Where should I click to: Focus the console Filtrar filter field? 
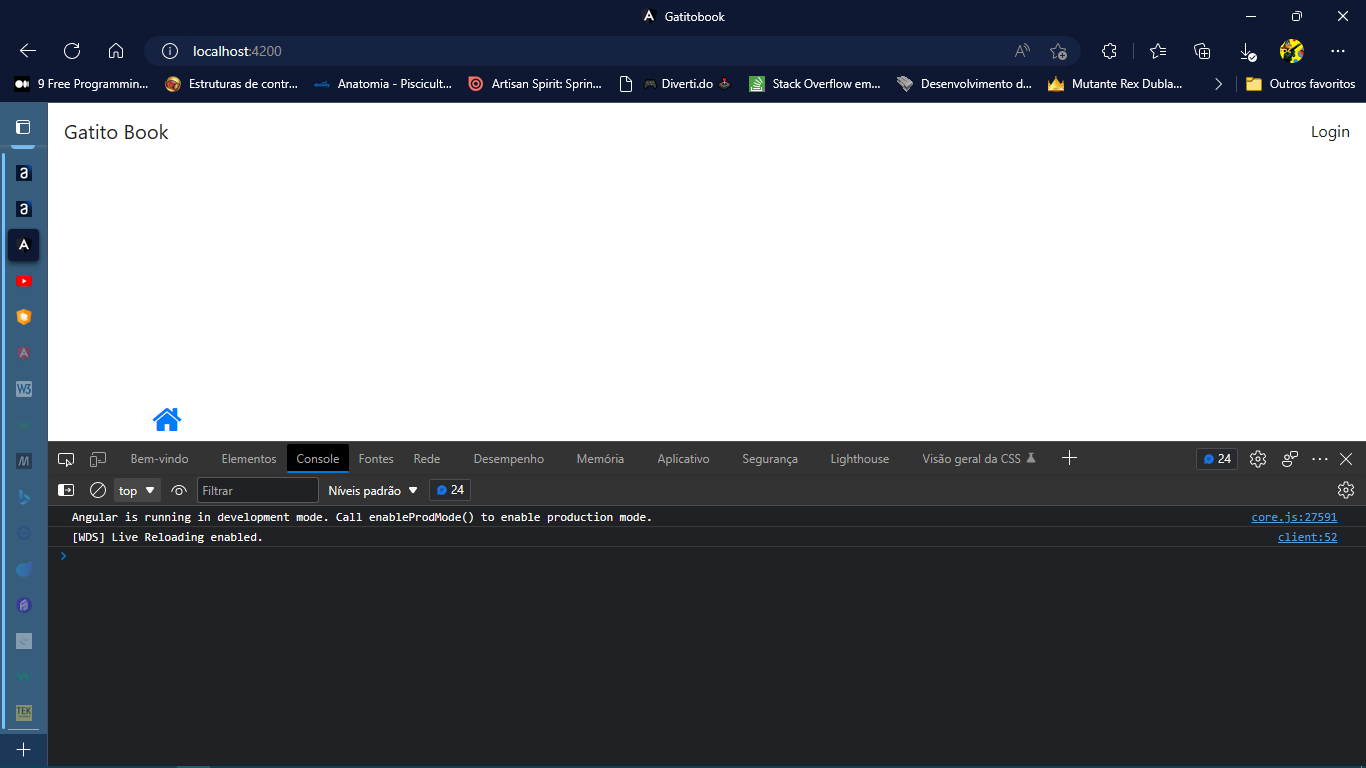pos(258,490)
